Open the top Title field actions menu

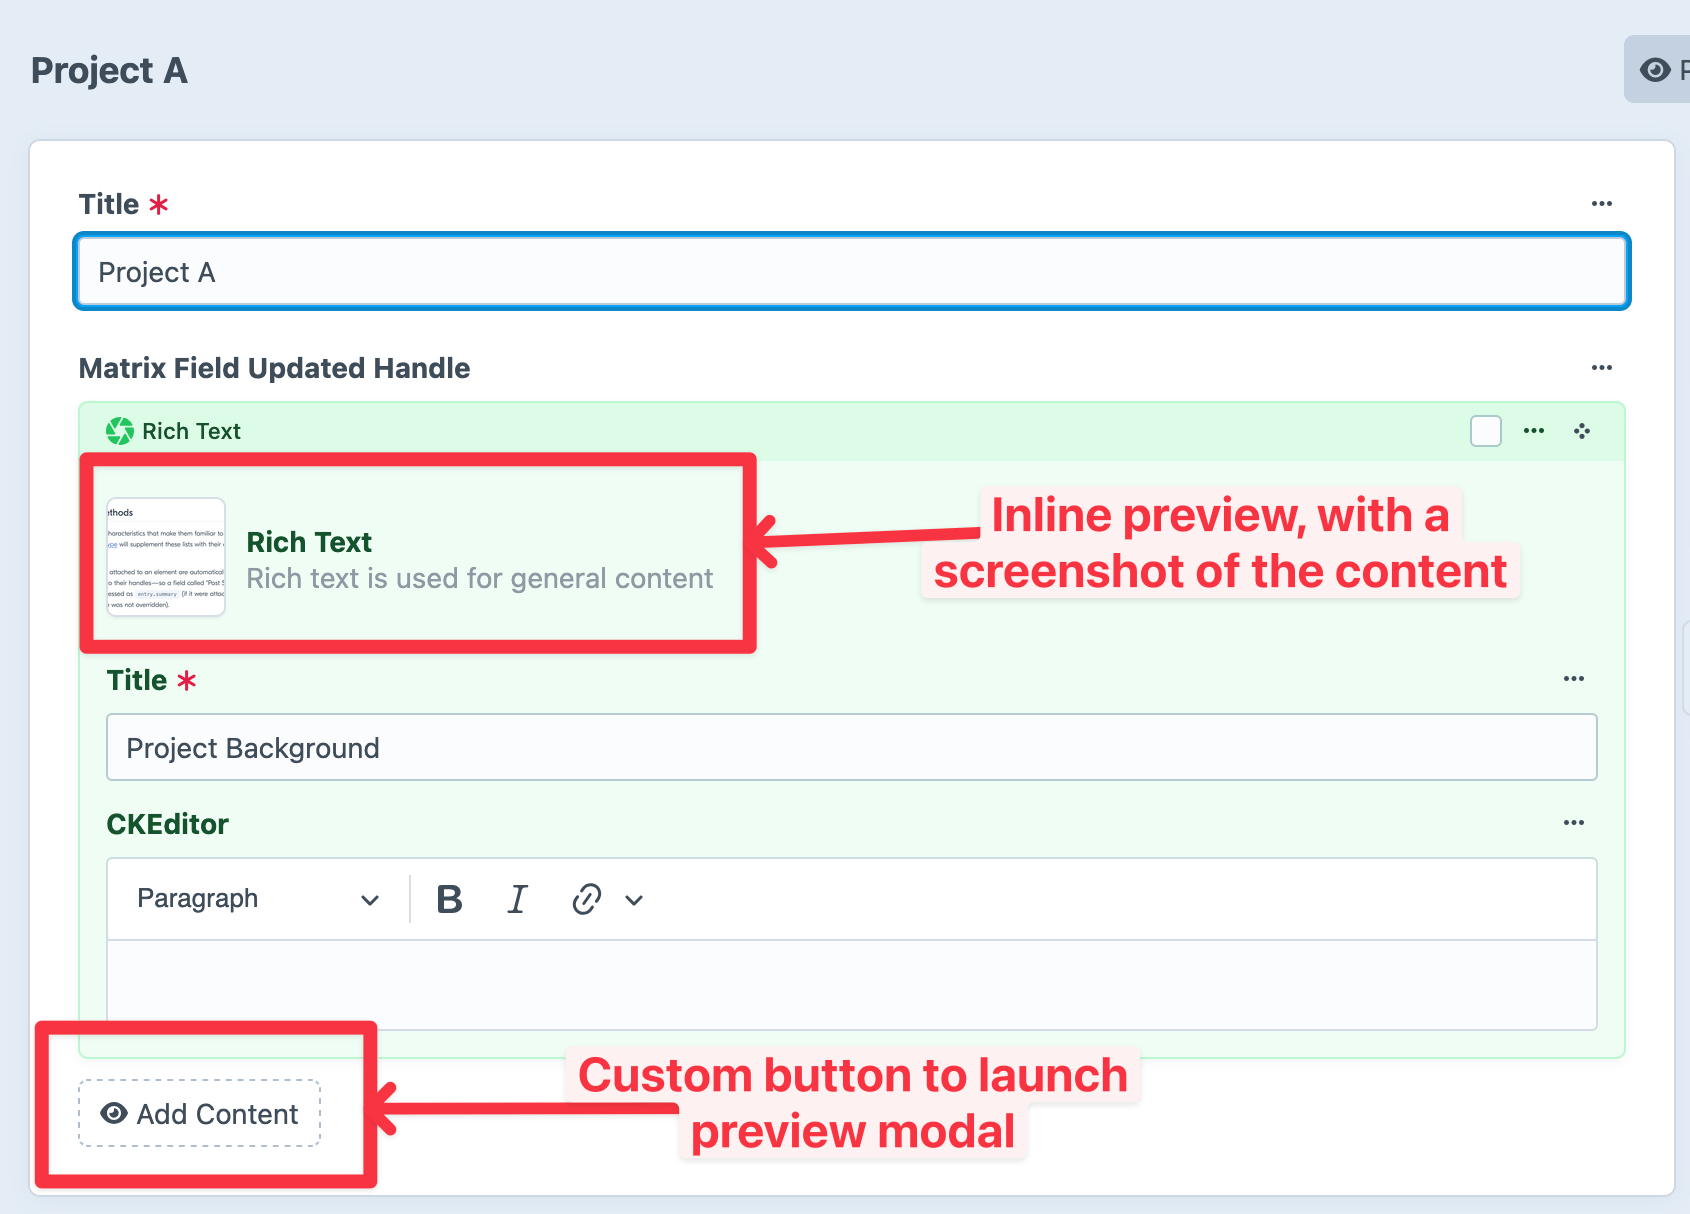click(x=1602, y=204)
